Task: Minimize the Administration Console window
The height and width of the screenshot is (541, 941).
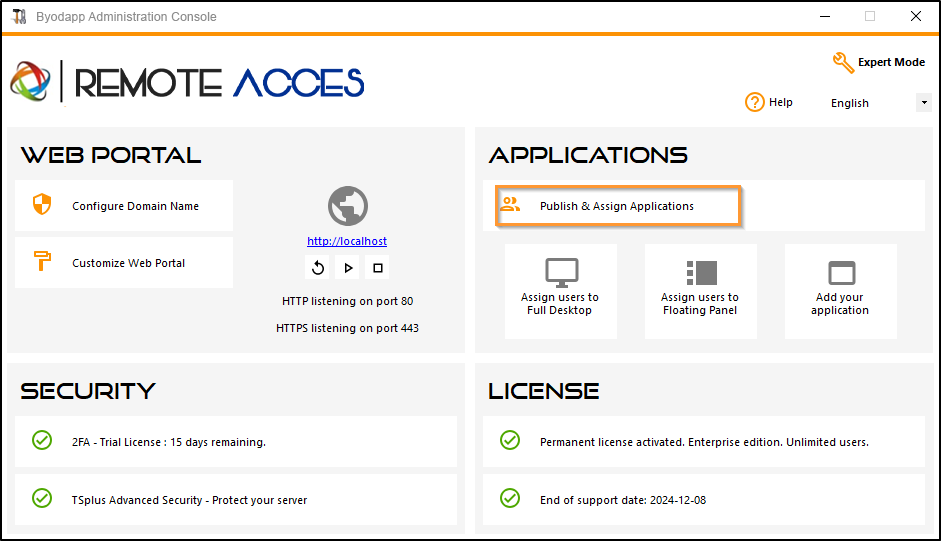Action: point(825,17)
